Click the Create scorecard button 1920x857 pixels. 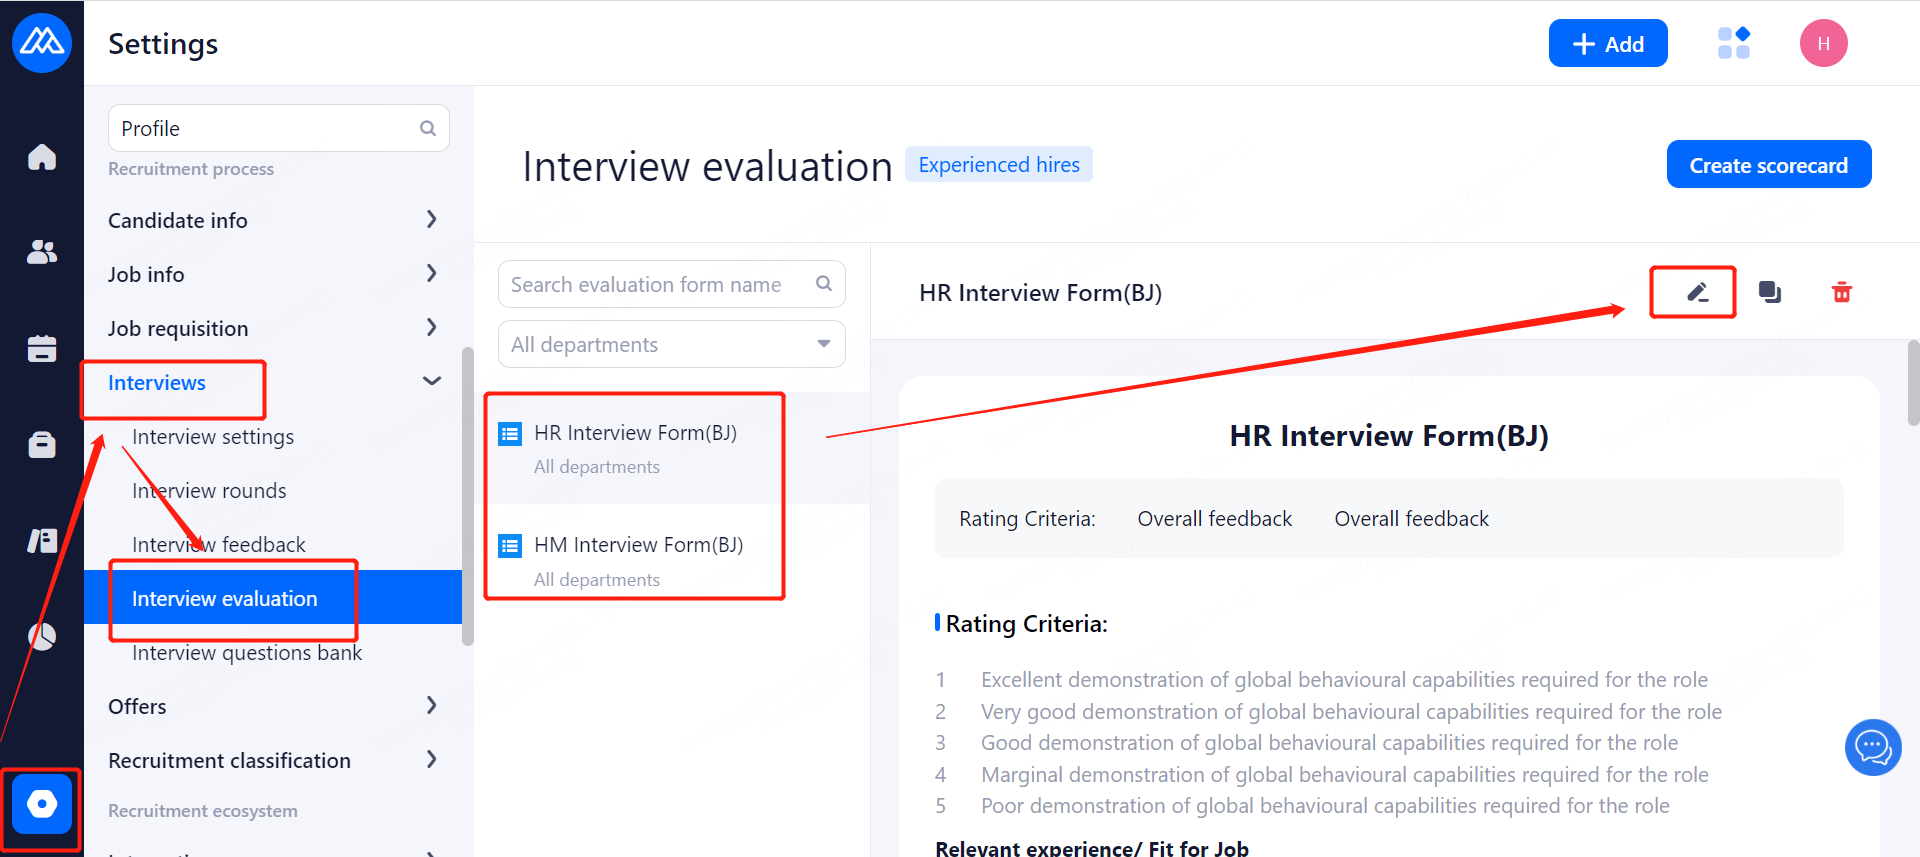[x=1768, y=165]
